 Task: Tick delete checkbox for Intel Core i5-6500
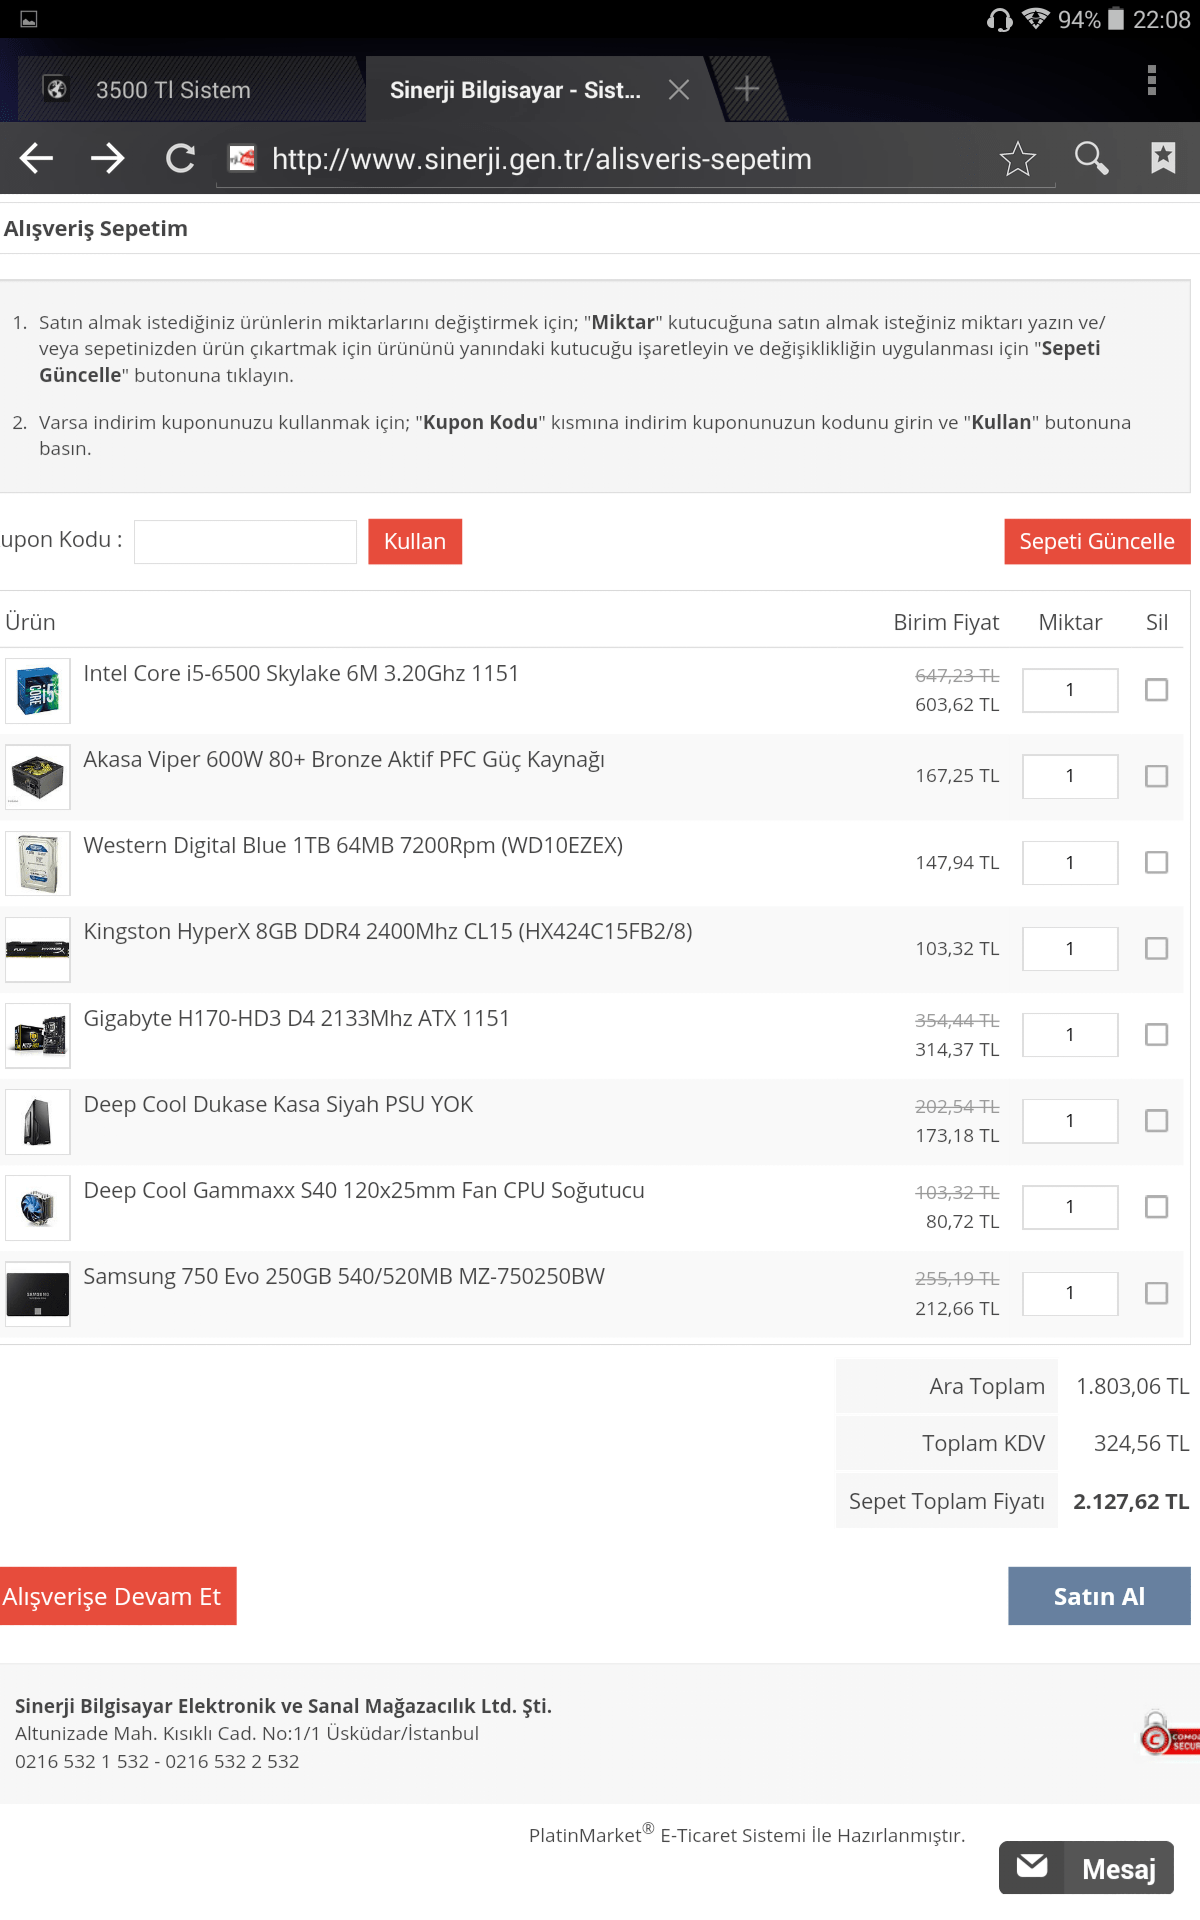[x=1156, y=690]
